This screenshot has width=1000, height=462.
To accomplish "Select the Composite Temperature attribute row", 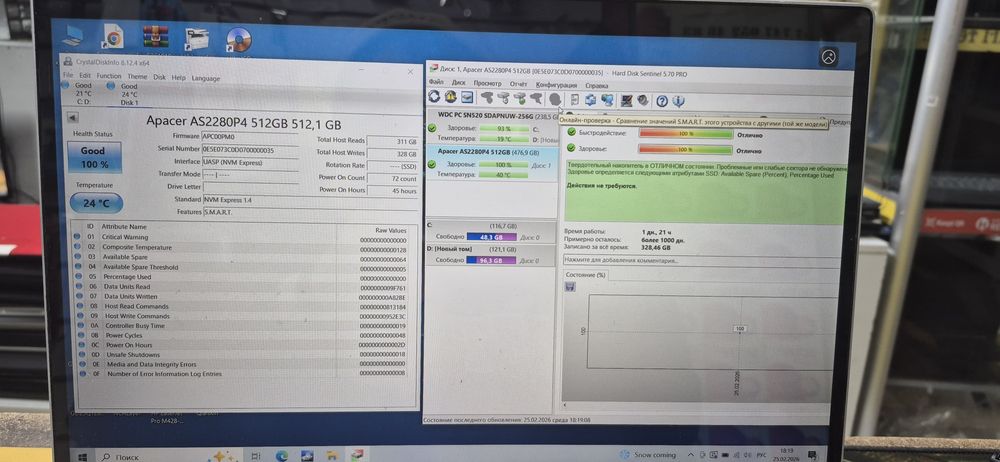I will [x=240, y=248].
